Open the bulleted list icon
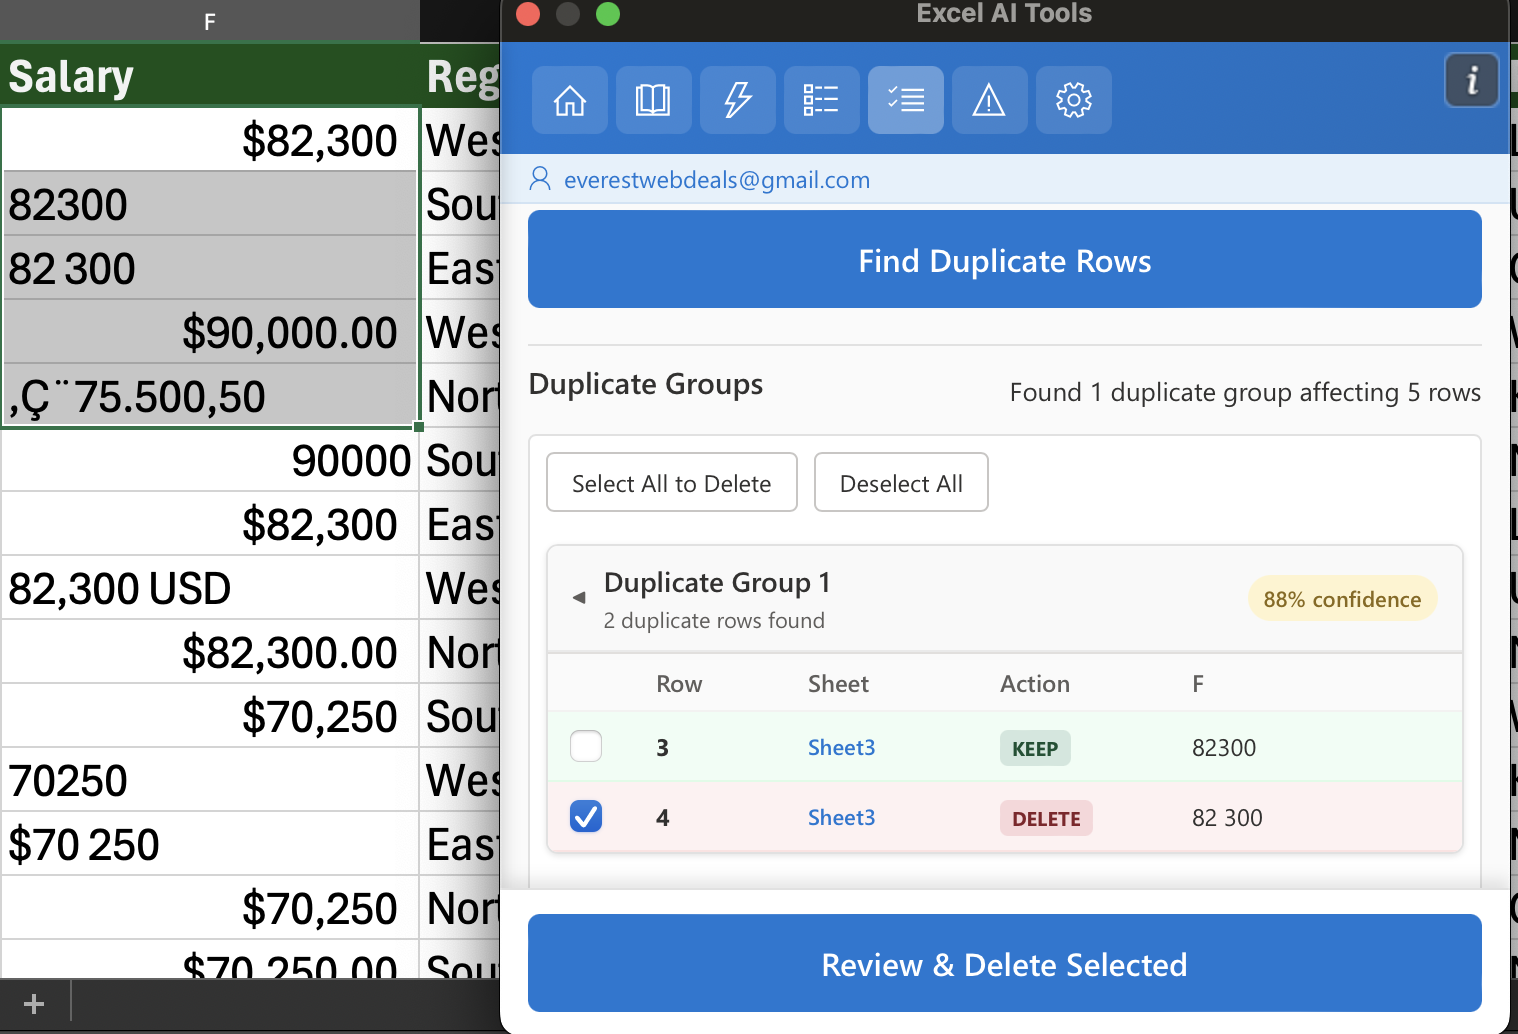Viewport: 1518px width, 1034px height. click(821, 100)
